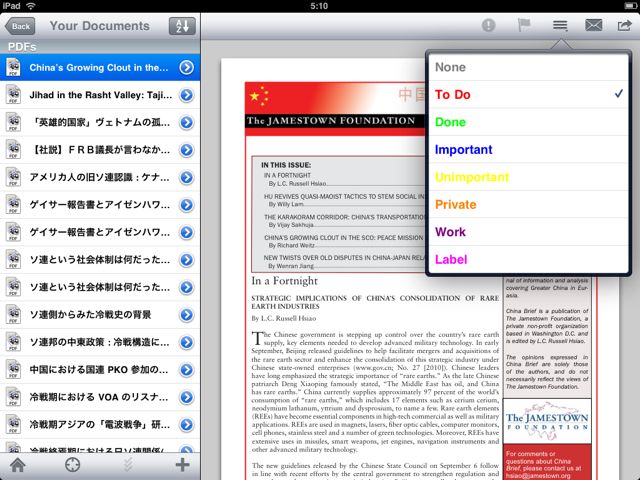Viewport: 640px width, 480px height.
Task: Tap the Back button
Action: click(x=20, y=26)
